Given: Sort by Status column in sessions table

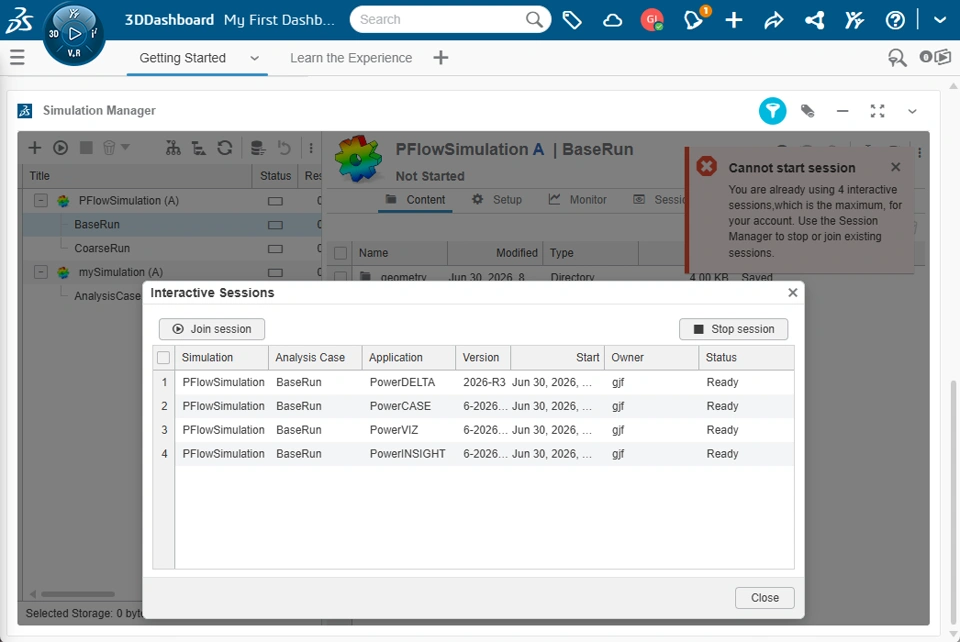Looking at the screenshot, I should tap(746, 357).
